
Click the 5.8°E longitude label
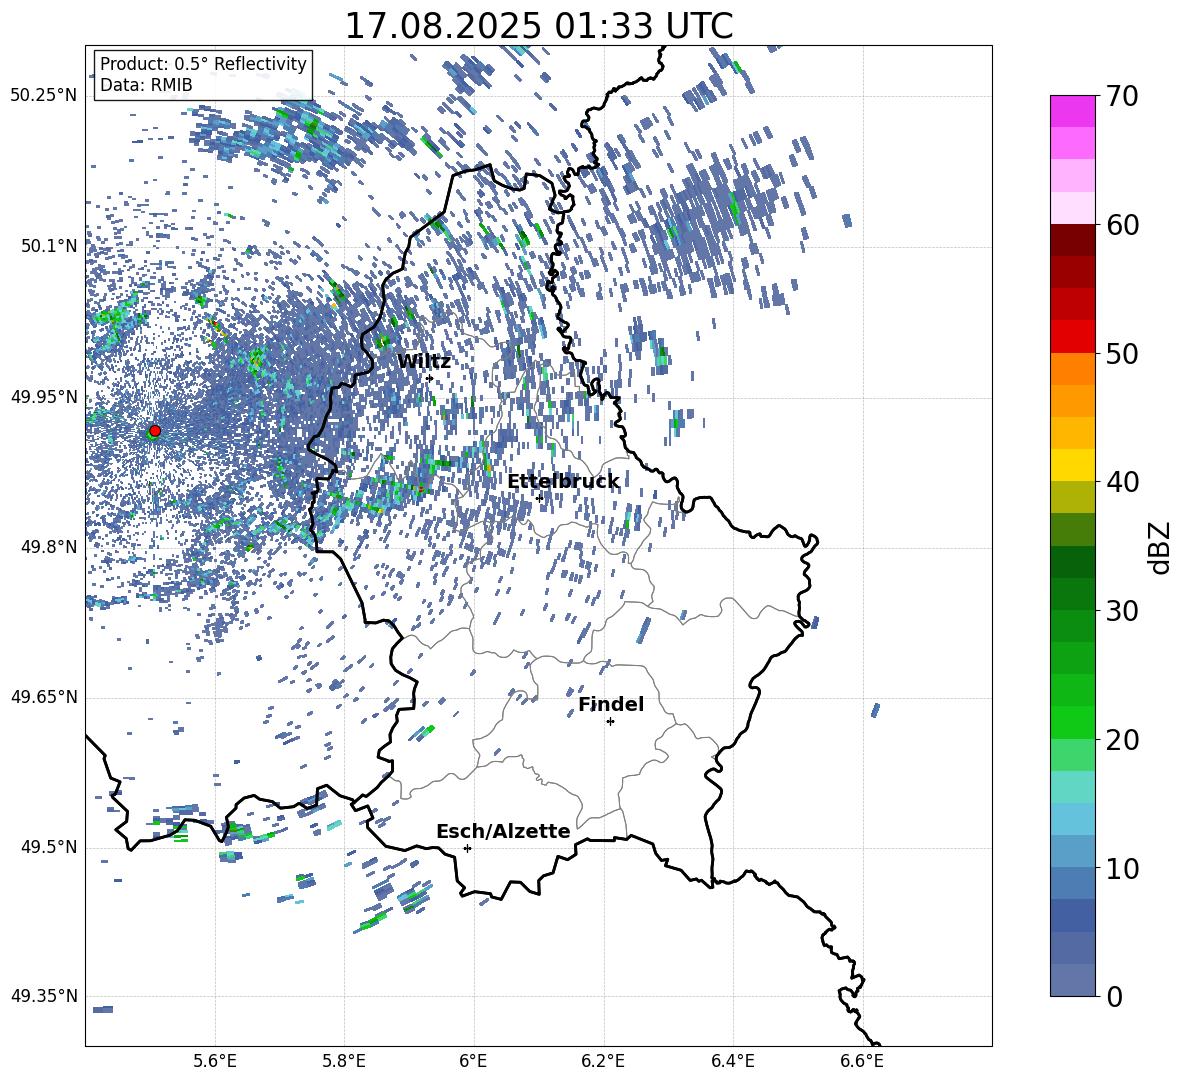click(344, 1061)
